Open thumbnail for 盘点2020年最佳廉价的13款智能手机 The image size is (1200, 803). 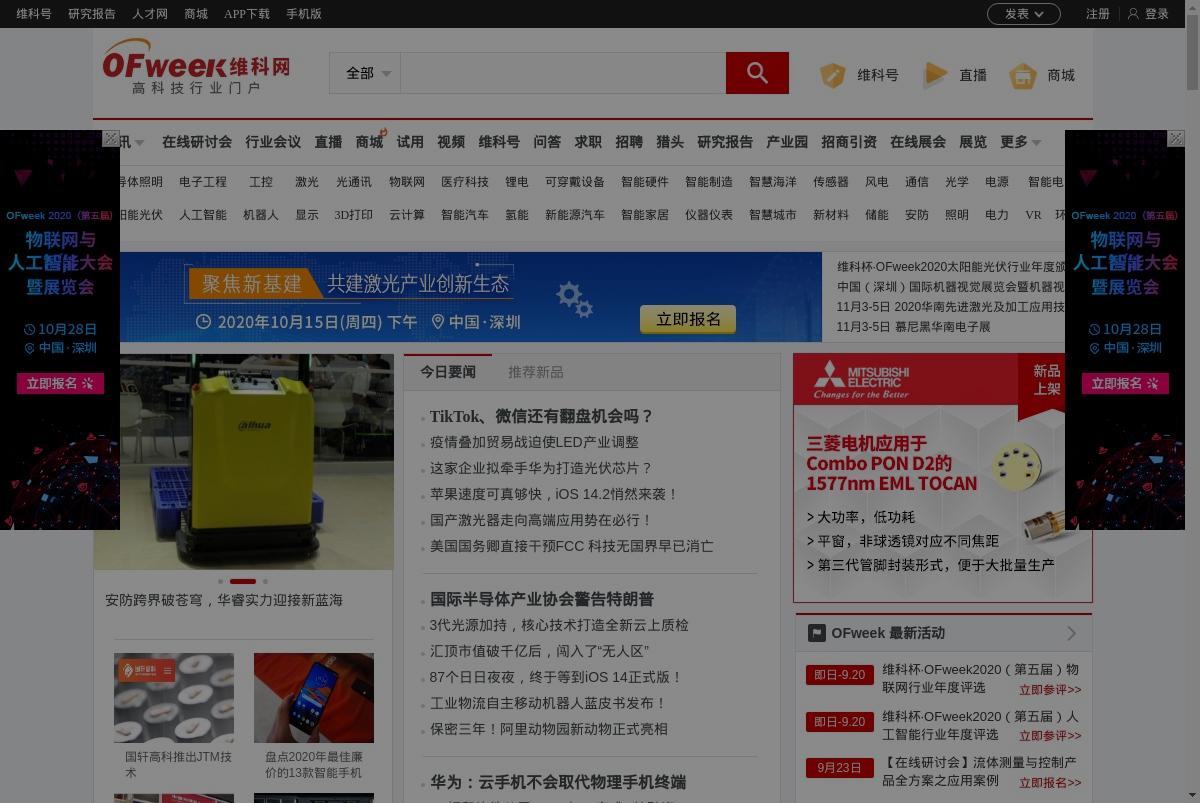[314, 698]
